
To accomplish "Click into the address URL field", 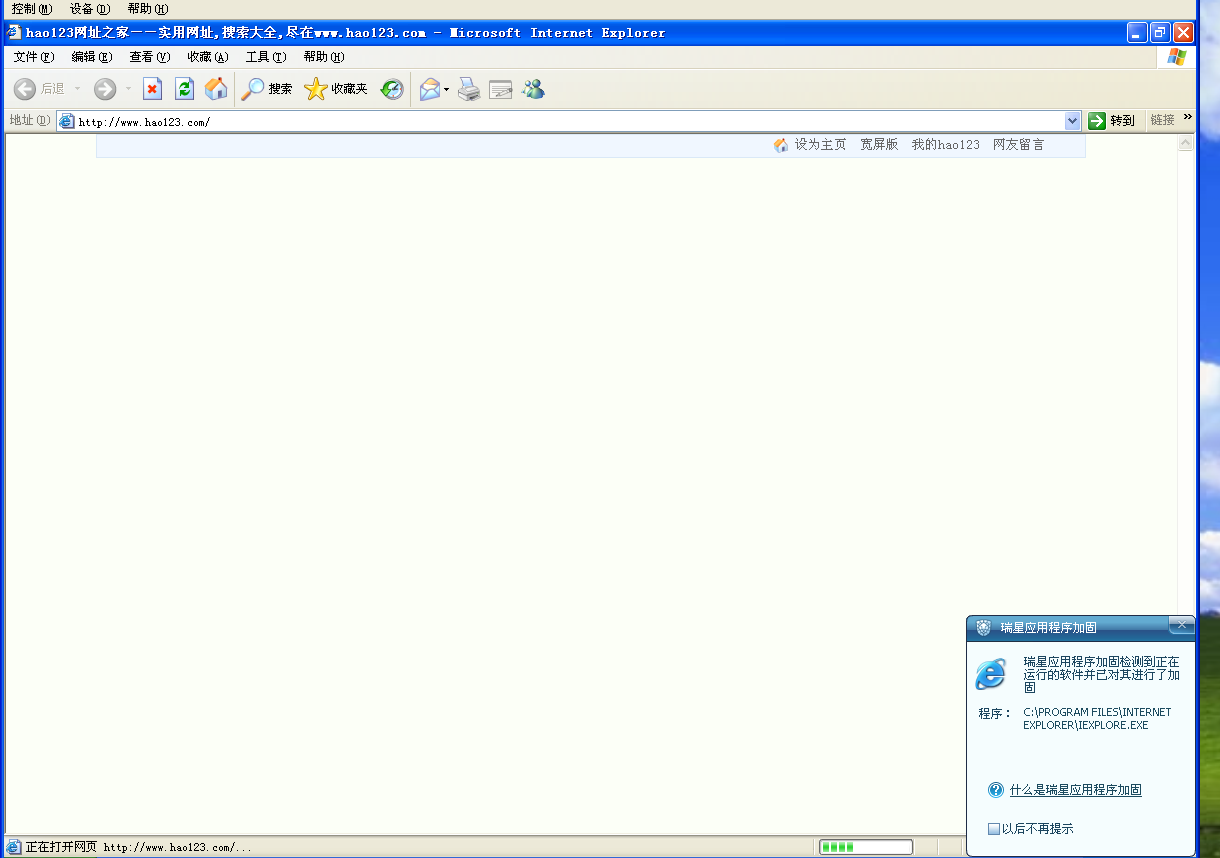I will pyautogui.click(x=570, y=121).
